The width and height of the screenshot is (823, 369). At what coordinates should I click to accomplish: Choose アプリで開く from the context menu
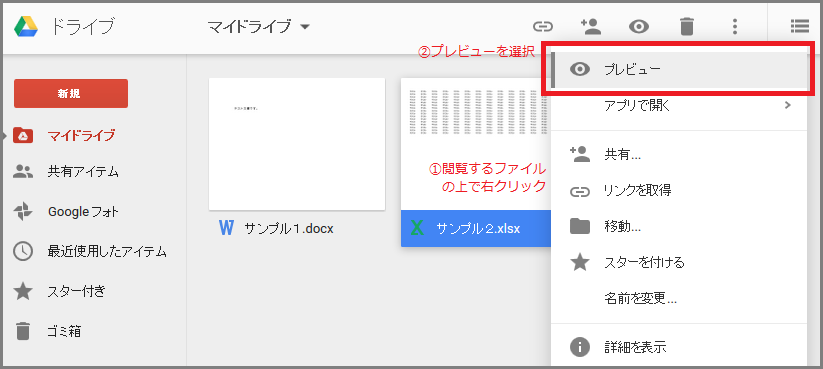(679, 106)
